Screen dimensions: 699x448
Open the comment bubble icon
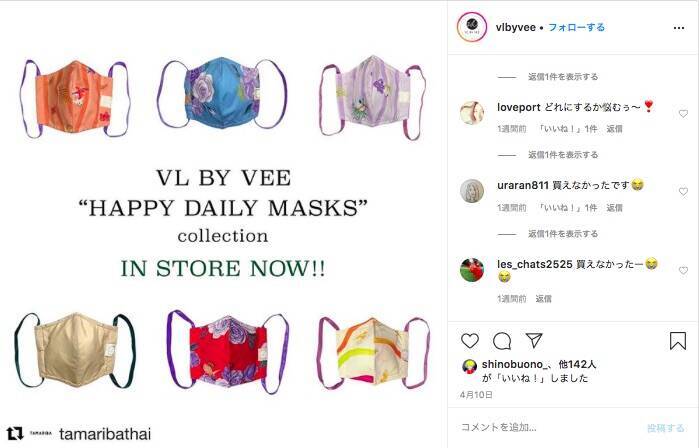click(502, 341)
